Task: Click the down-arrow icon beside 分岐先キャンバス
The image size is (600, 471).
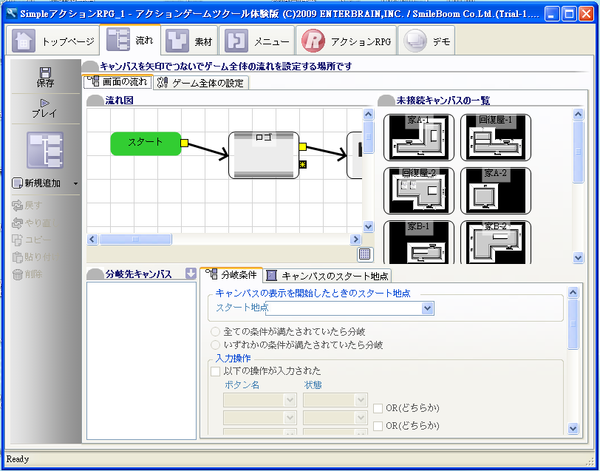Action: [x=190, y=274]
